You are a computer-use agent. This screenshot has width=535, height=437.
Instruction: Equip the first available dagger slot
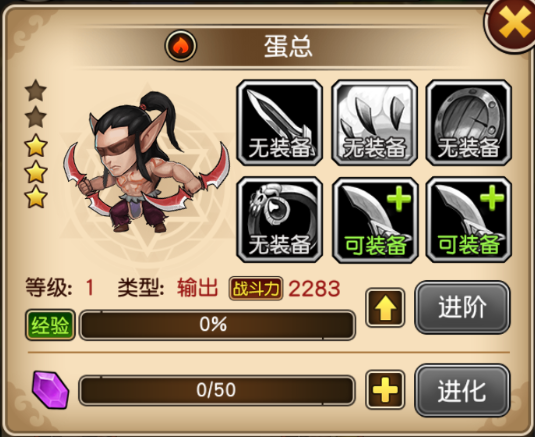(375, 220)
